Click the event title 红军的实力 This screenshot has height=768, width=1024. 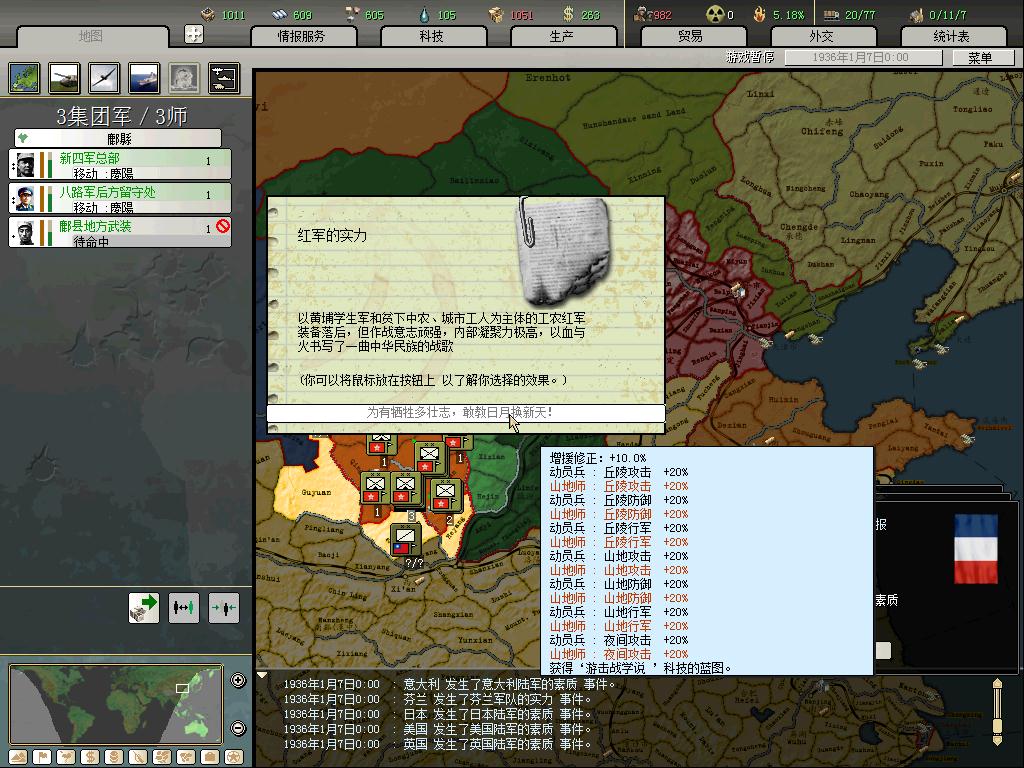point(332,235)
